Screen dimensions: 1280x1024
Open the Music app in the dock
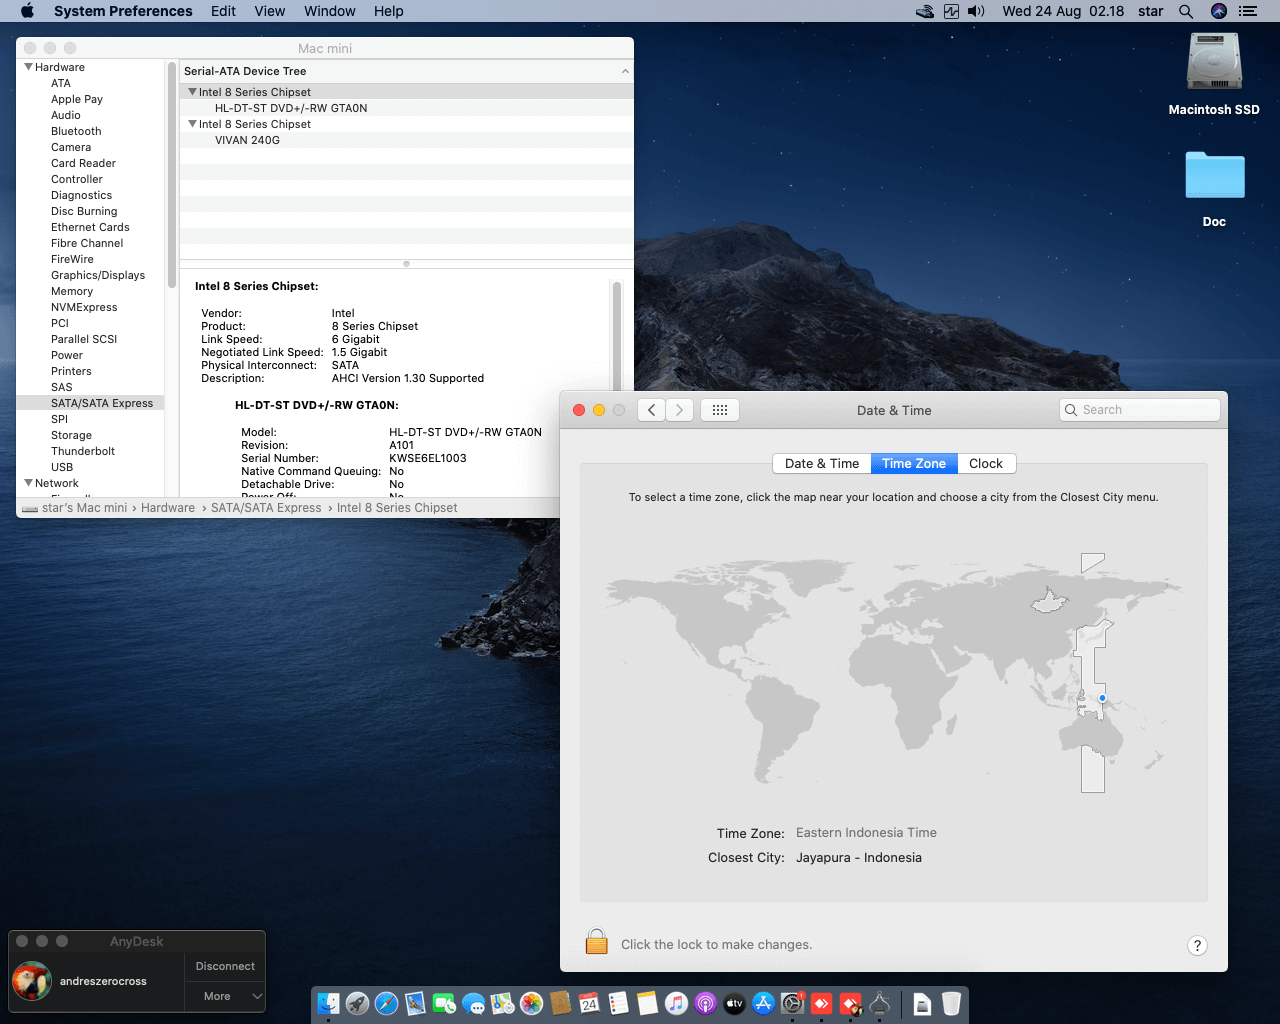677,1003
